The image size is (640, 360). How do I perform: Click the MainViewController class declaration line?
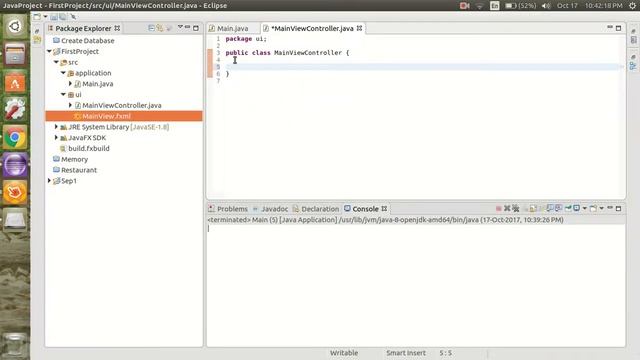pyautogui.click(x=287, y=53)
